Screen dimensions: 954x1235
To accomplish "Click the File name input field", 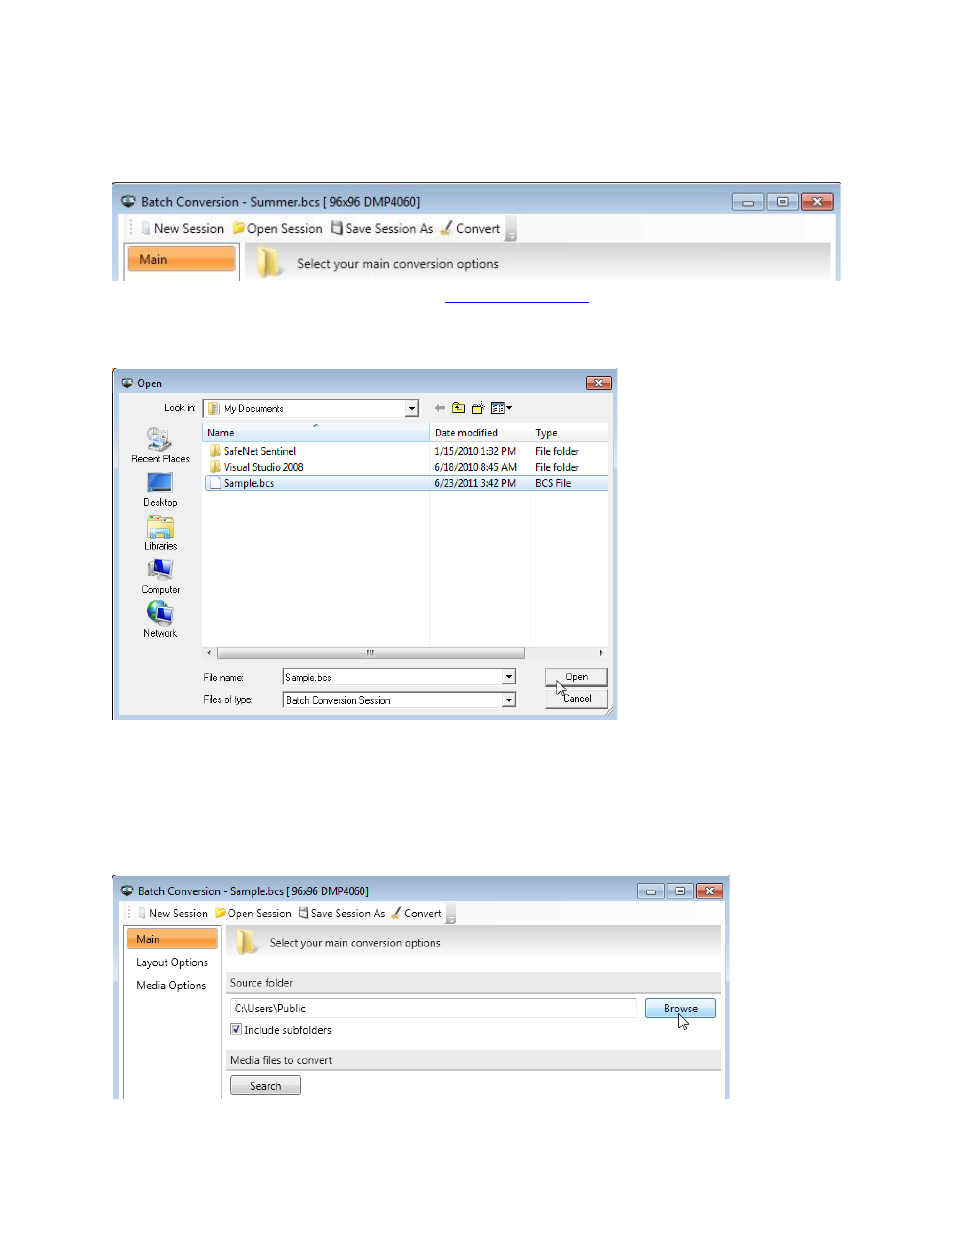I will (392, 677).
